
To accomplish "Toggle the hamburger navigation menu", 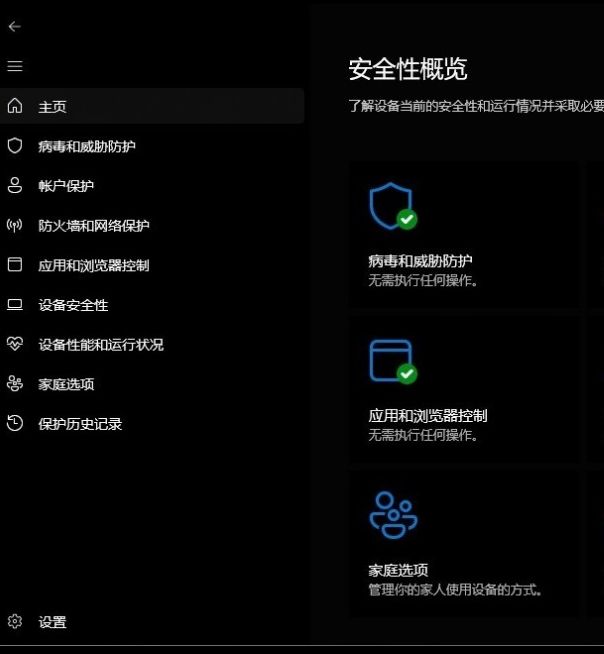I will pos(15,66).
